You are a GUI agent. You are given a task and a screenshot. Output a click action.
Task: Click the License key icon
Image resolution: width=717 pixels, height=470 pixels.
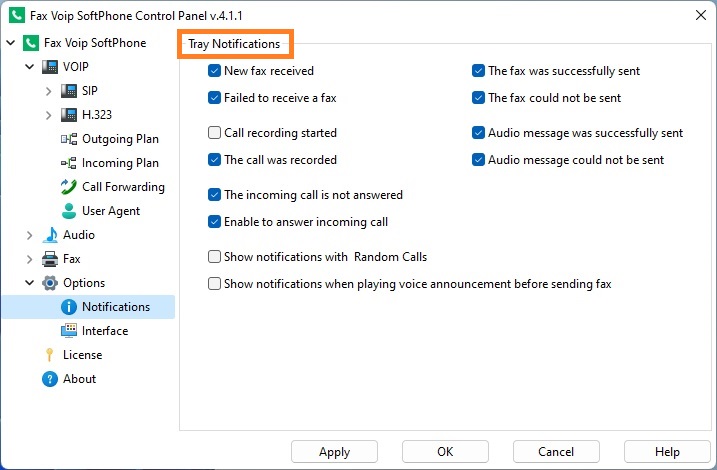[x=50, y=355]
